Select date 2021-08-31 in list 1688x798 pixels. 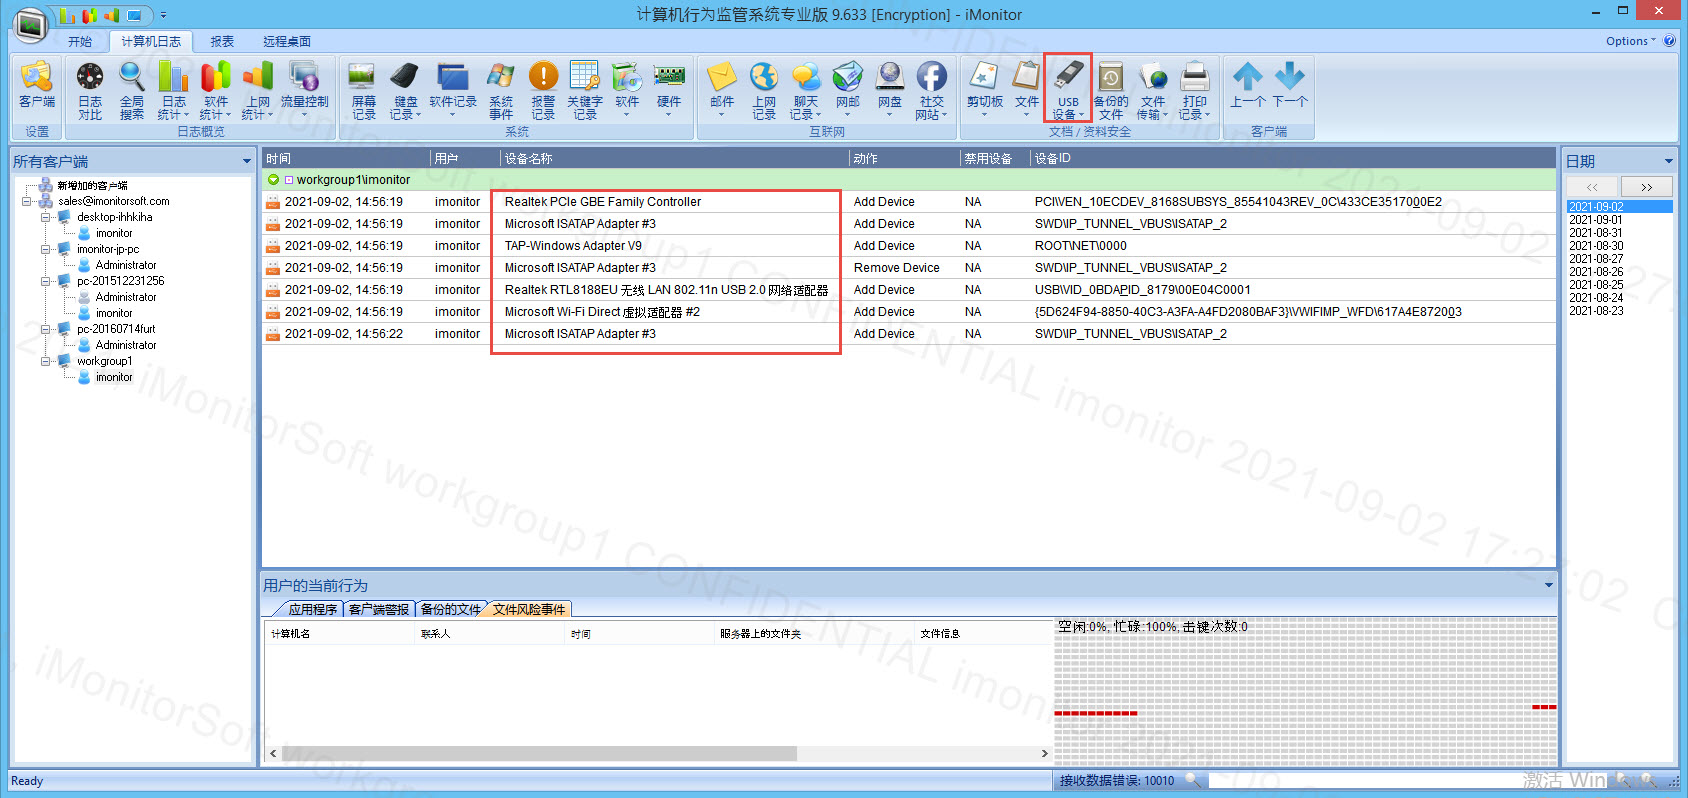tap(1596, 233)
